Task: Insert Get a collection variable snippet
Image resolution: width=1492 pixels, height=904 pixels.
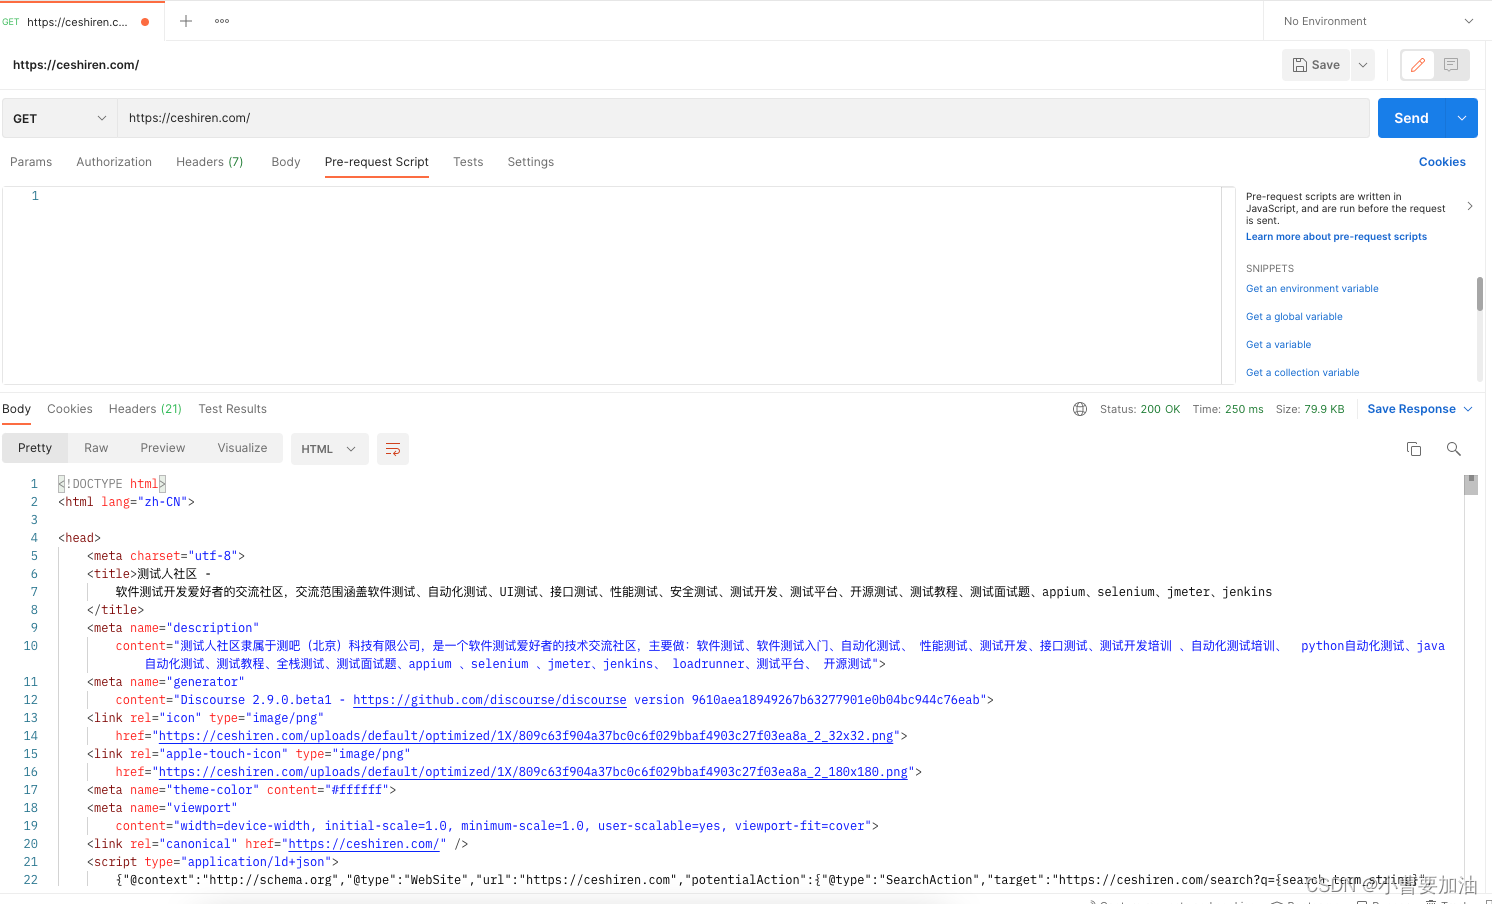Action: (1302, 373)
